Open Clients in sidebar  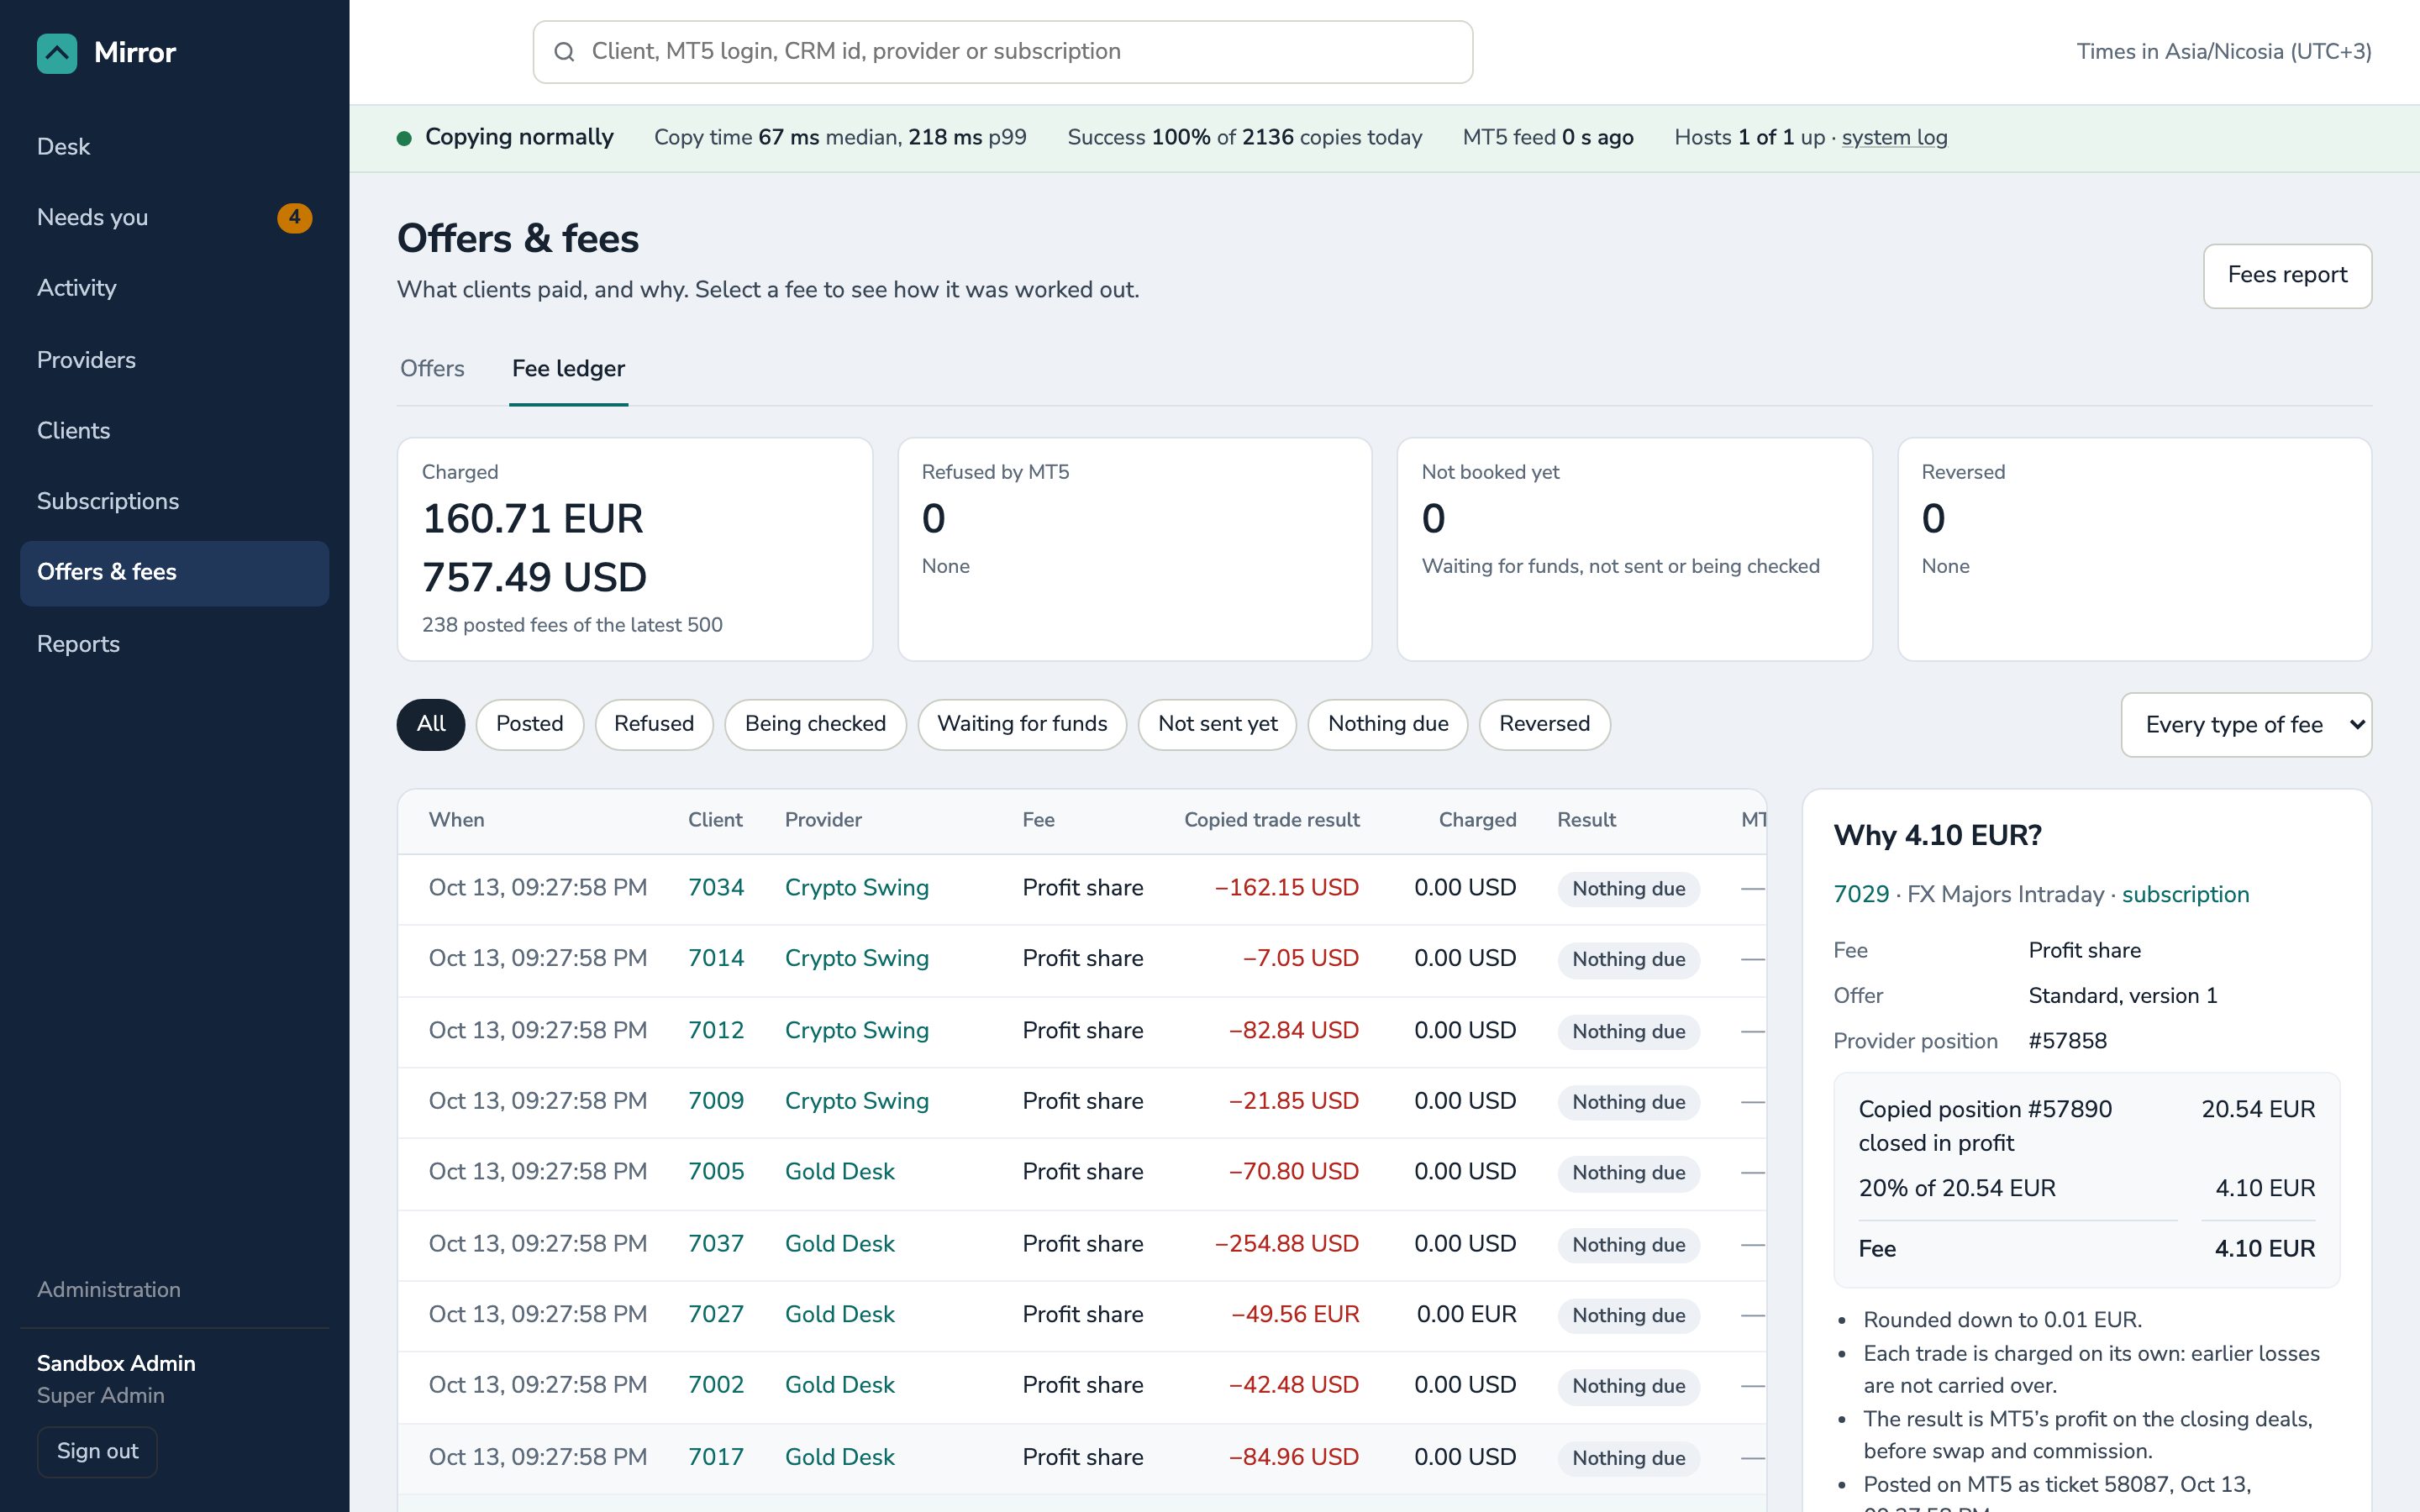174,431
